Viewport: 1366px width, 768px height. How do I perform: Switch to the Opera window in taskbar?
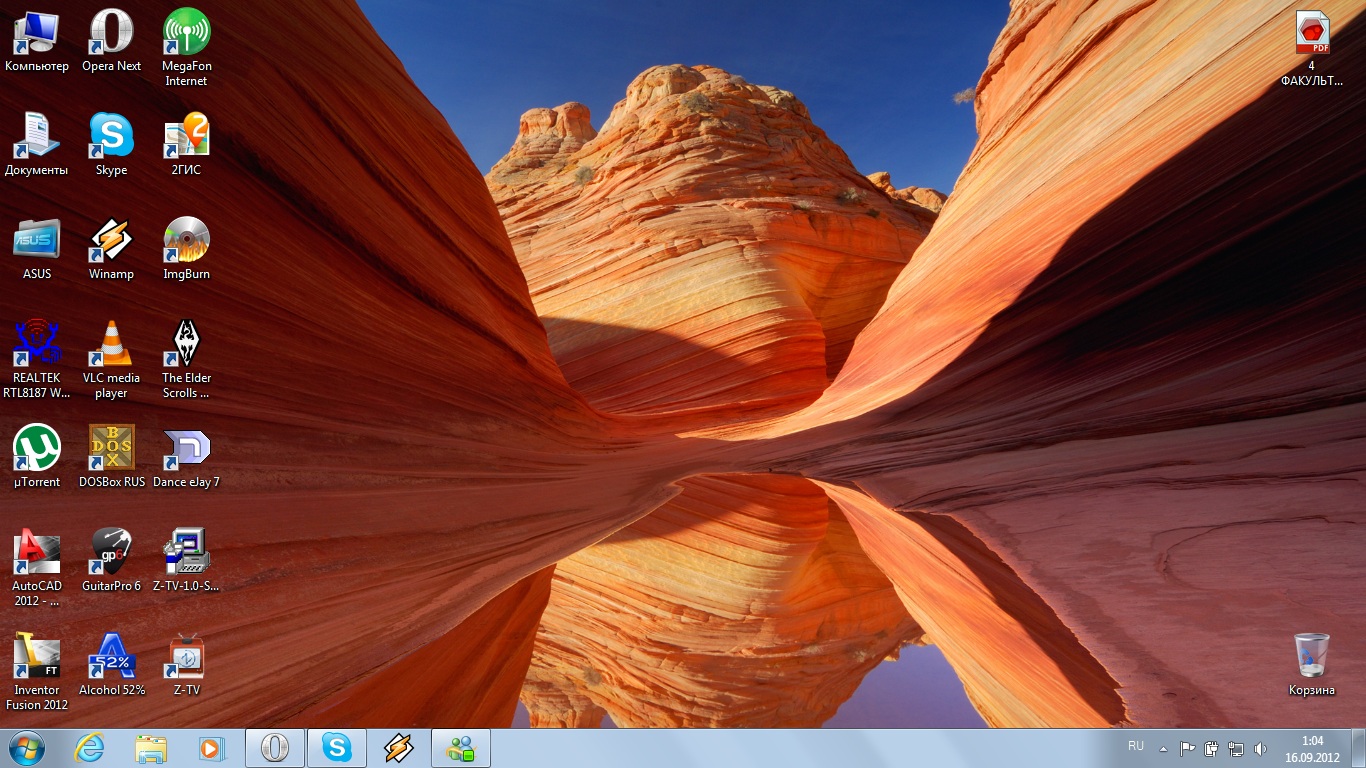coord(275,748)
